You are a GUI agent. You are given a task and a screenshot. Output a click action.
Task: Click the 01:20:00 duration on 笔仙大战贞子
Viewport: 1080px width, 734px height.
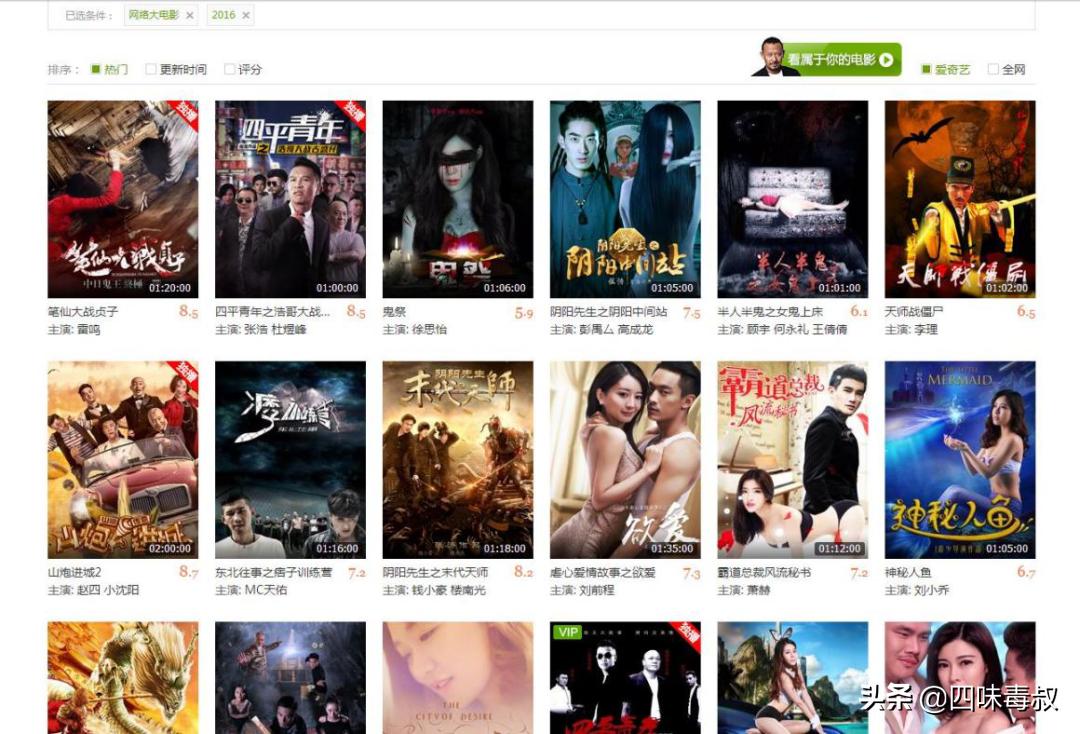(170, 288)
